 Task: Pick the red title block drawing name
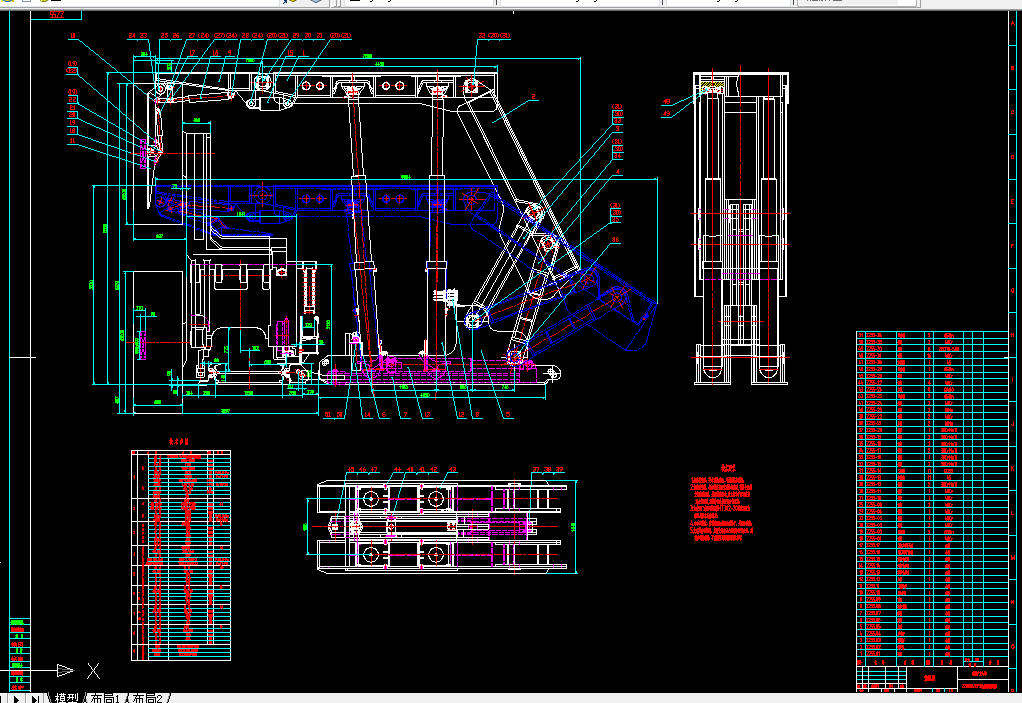929,678
